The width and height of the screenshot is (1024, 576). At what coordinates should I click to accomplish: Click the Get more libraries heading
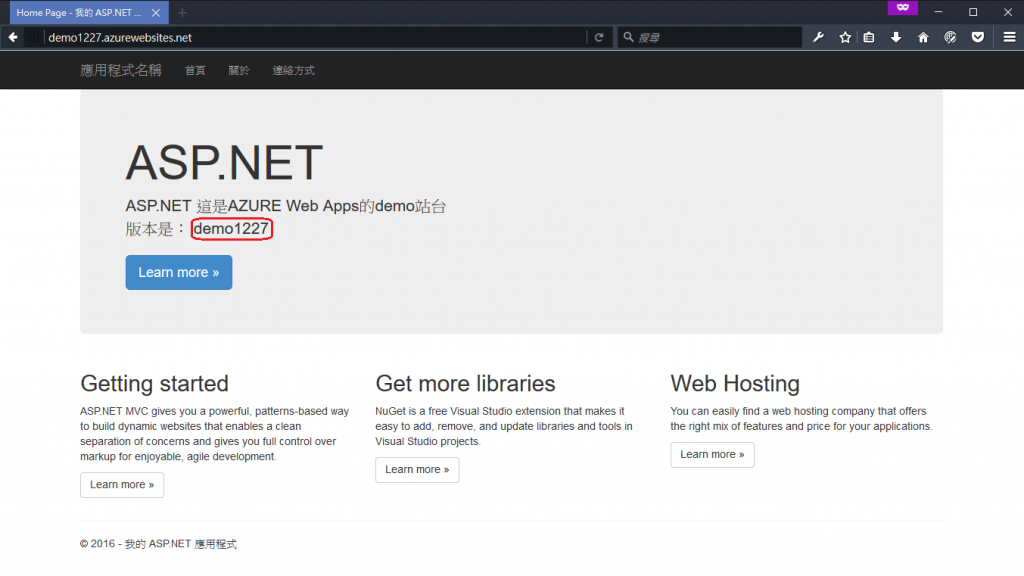tap(466, 383)
